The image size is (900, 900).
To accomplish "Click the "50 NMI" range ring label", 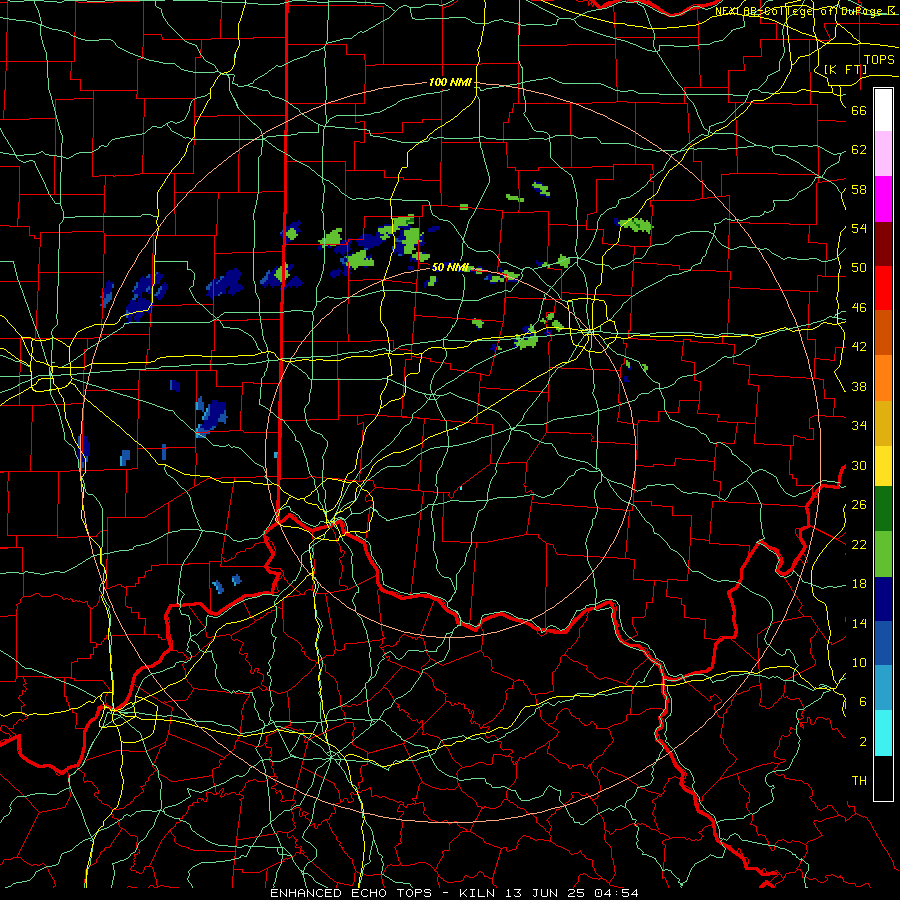I will 450,267.
